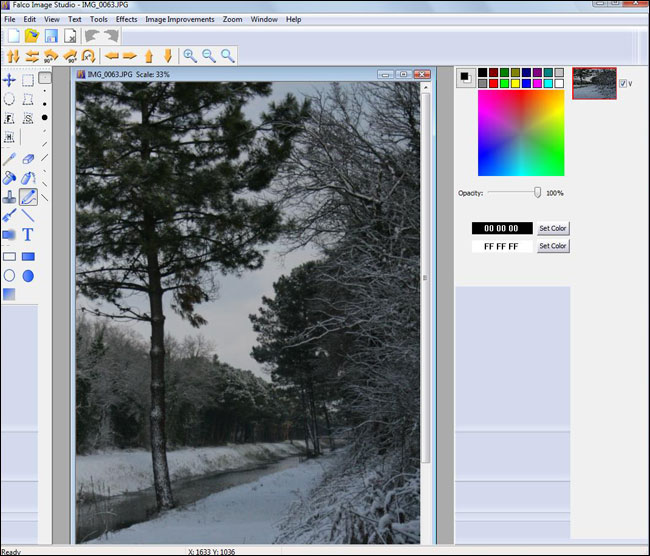Select the layer thumbnail with red border
Image resolution: width=650 pixels, height=556 pixels.
(x=594, y=83)
